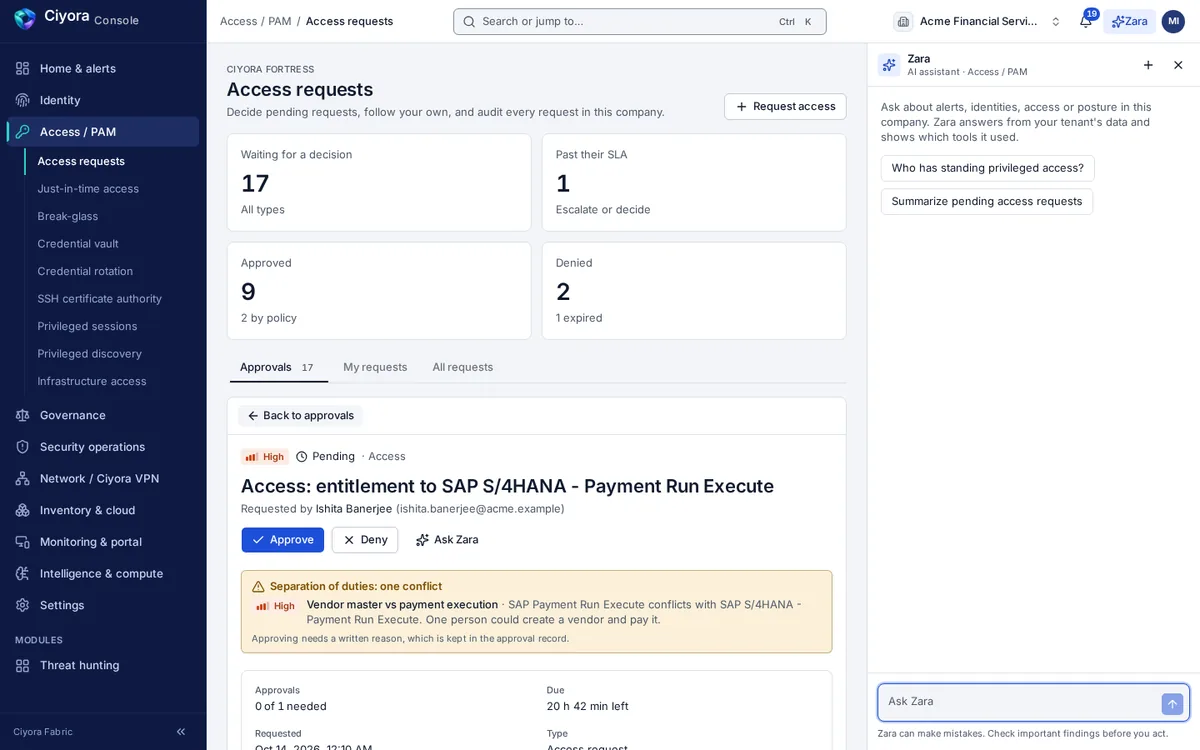Pick the 'Summarize pending access requests' suggestion
This screenshot has height=750, width=1200.
pyautogui.click(x=987, y=201)
